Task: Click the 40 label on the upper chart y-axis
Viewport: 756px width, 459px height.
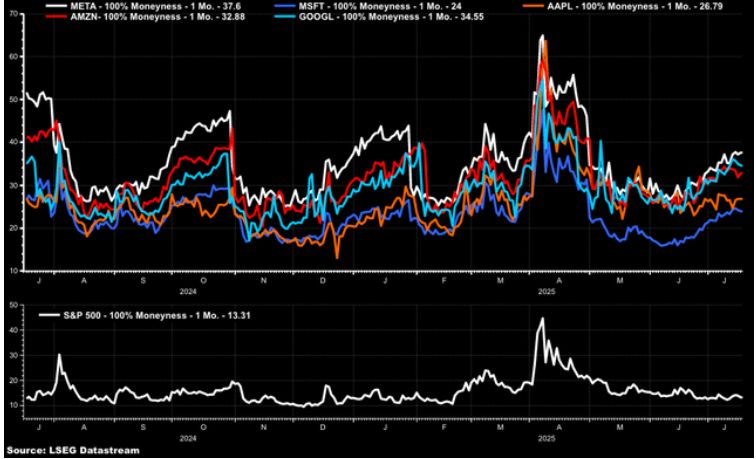Action: 14,142
